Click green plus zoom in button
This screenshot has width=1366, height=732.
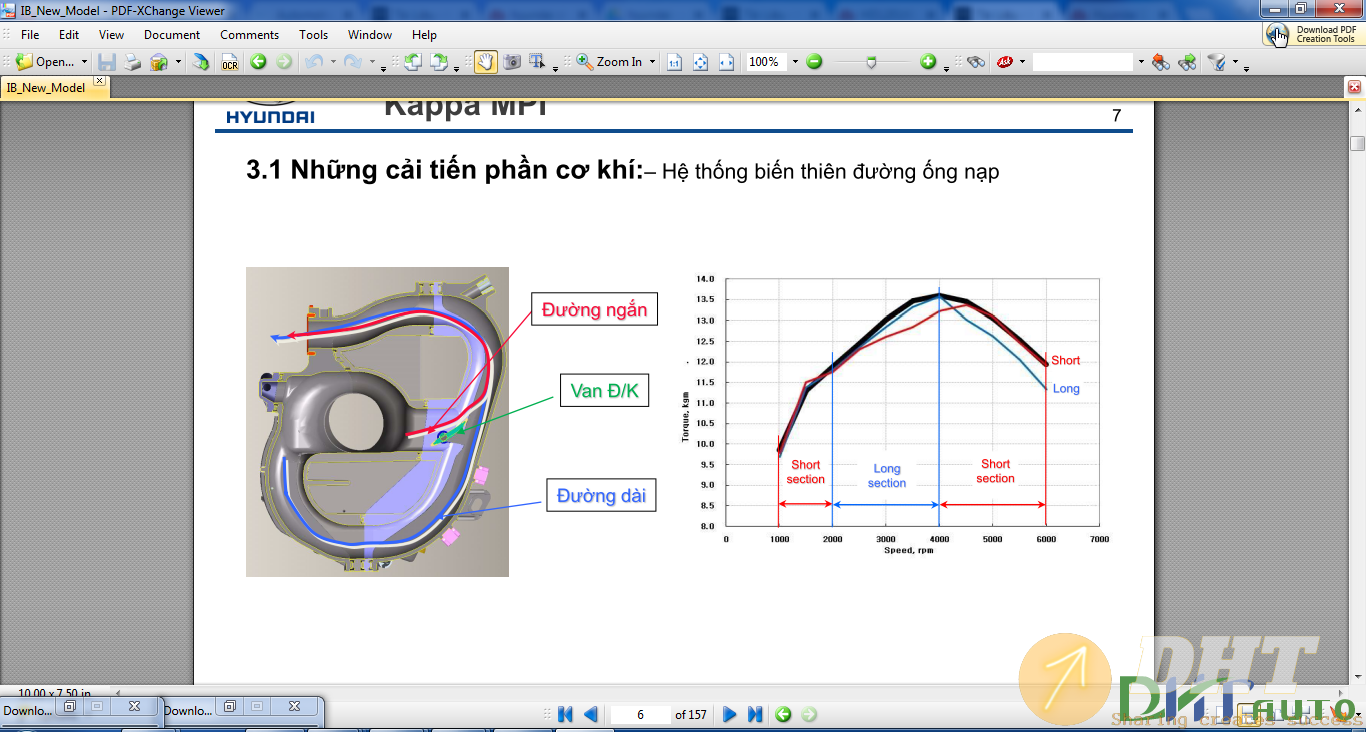click(x=928, y=62)
